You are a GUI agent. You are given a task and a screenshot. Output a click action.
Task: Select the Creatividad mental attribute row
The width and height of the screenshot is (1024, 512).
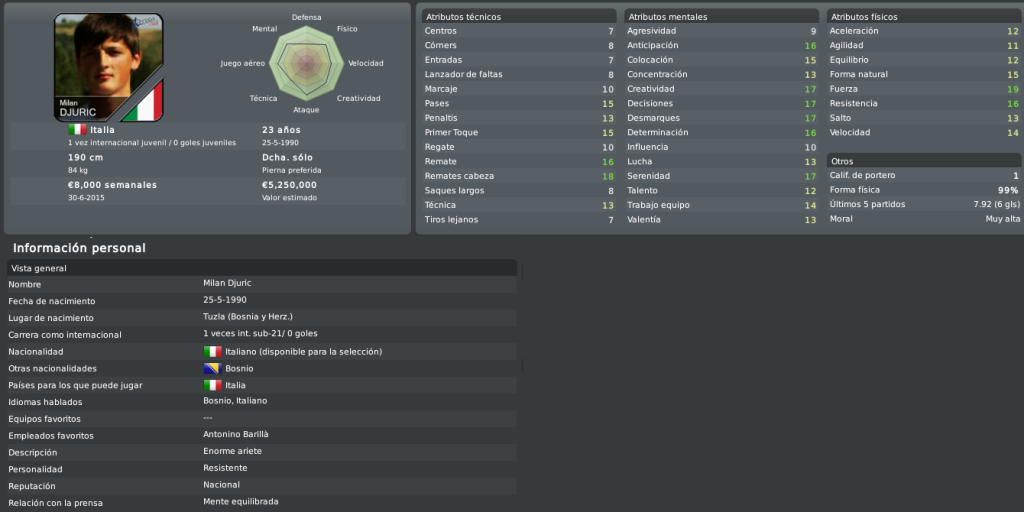[x=722, y=89]
